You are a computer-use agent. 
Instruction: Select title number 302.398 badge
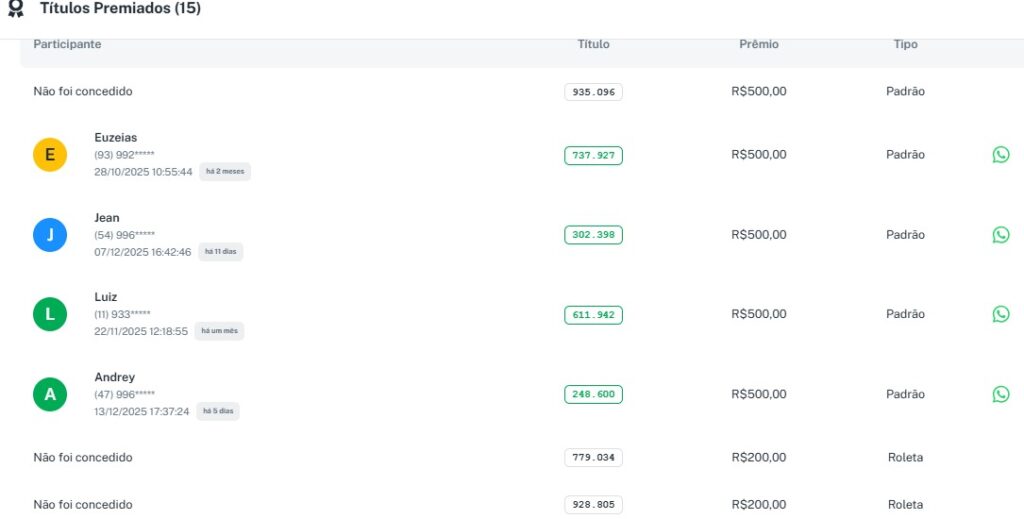[593, 235]
